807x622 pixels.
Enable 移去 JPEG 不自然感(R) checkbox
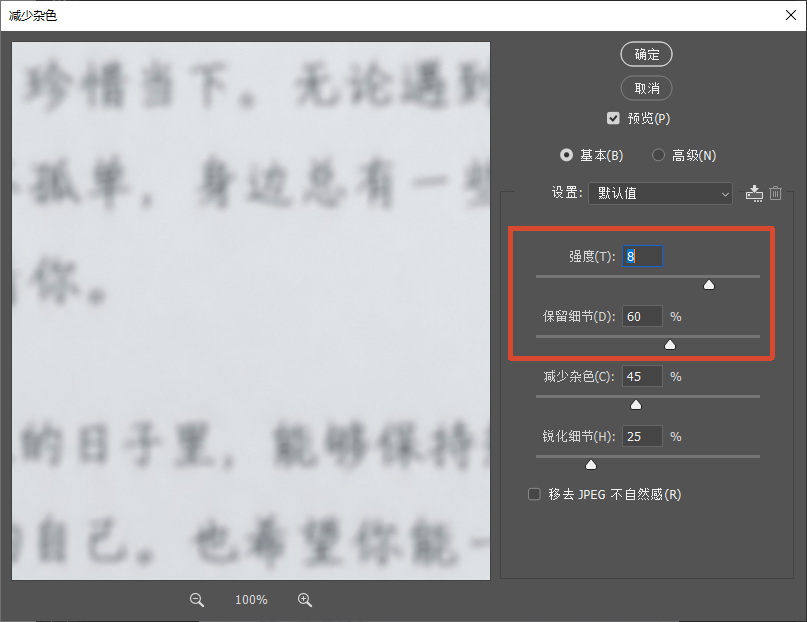pyautogui.click(x=534, y=494)
